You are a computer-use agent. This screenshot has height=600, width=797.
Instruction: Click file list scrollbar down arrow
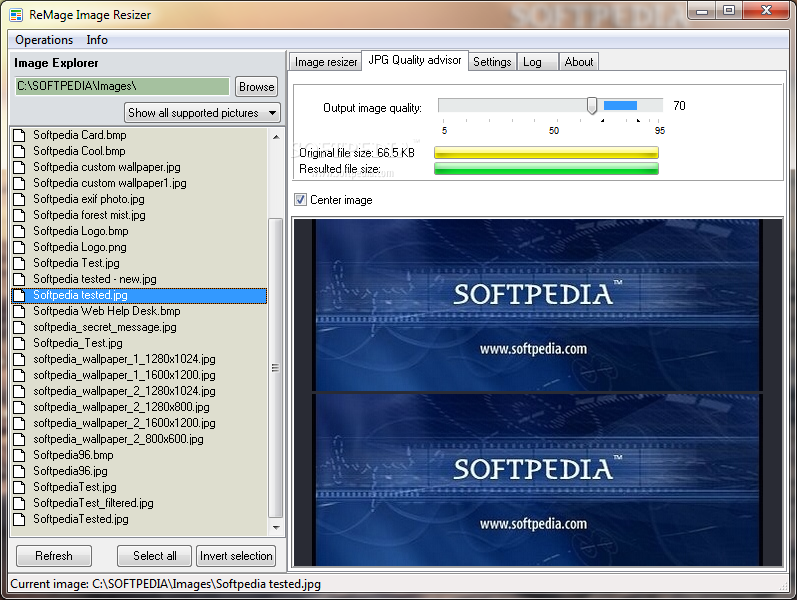pos(275,528)
